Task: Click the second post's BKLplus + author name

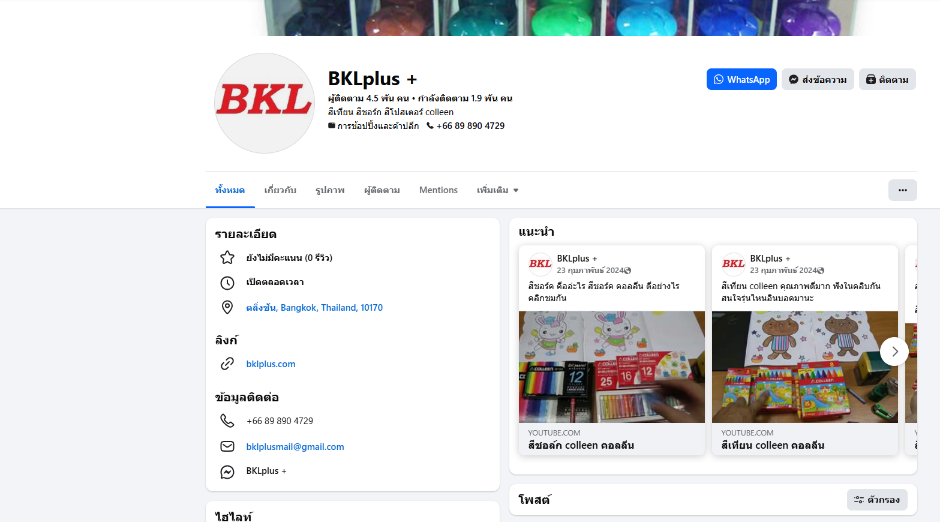Action: tap(770, 258)
